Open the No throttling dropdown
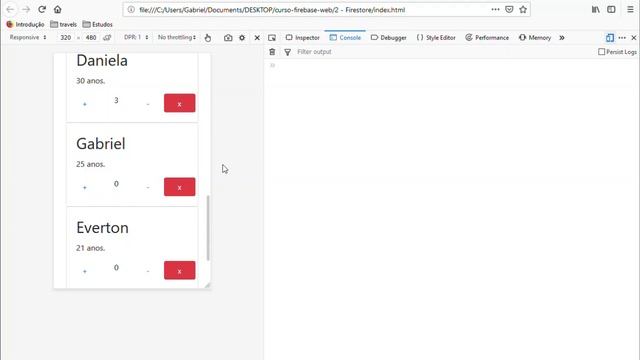The width and height of the screenshot is (640, 360). pos(177,37)
